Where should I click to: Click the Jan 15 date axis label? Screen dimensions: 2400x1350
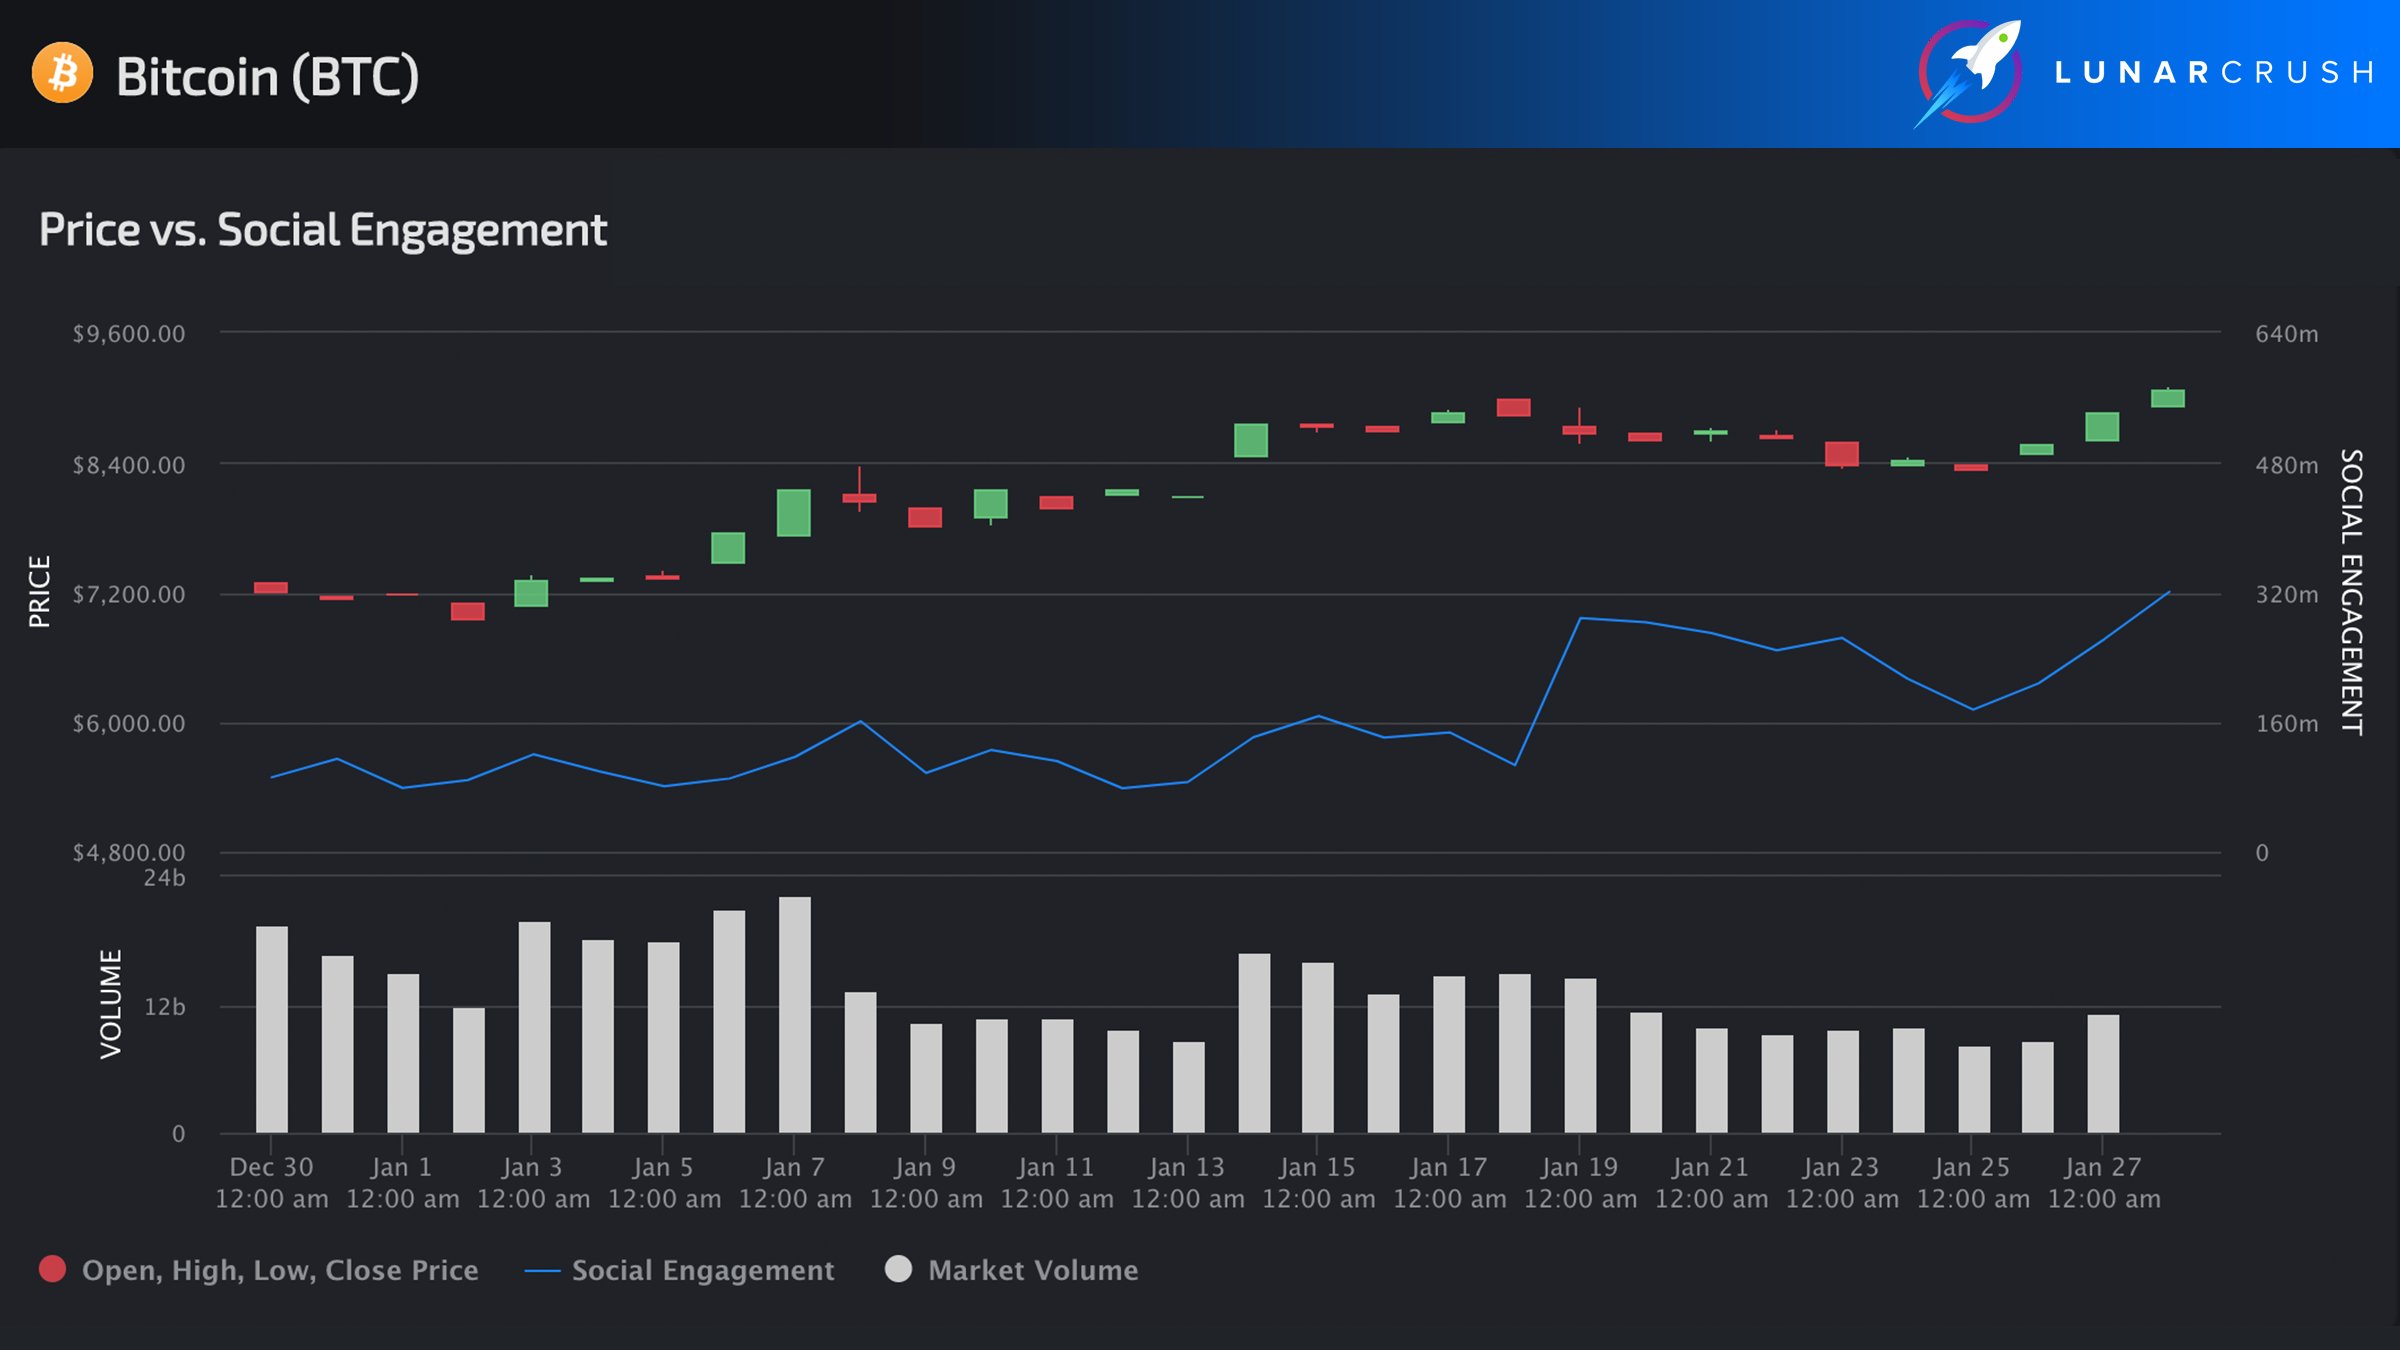pyautogui.click(x=1318, y=1183)
